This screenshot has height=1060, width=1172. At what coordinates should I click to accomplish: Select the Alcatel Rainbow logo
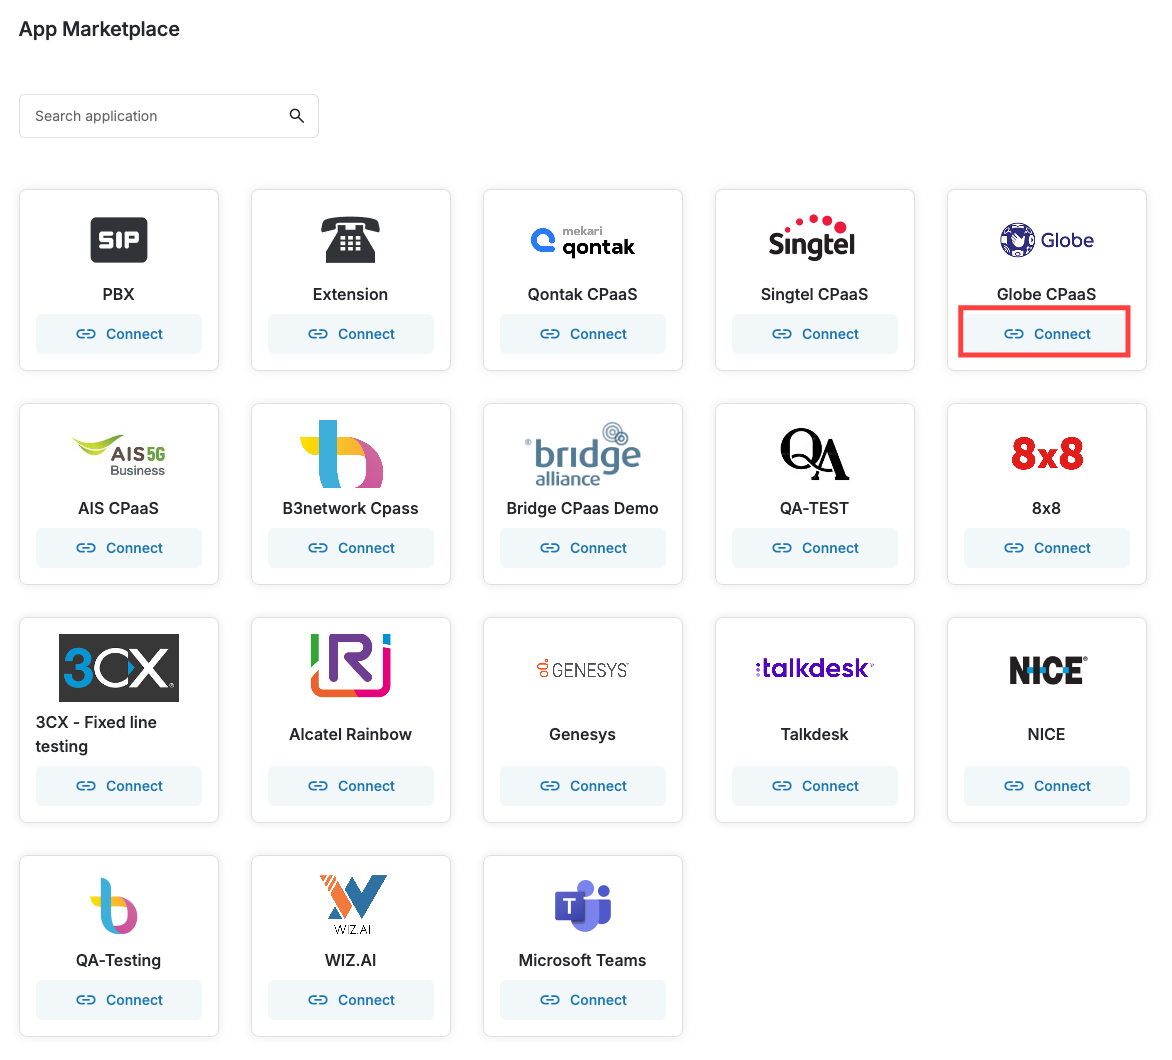pos(351,665)
